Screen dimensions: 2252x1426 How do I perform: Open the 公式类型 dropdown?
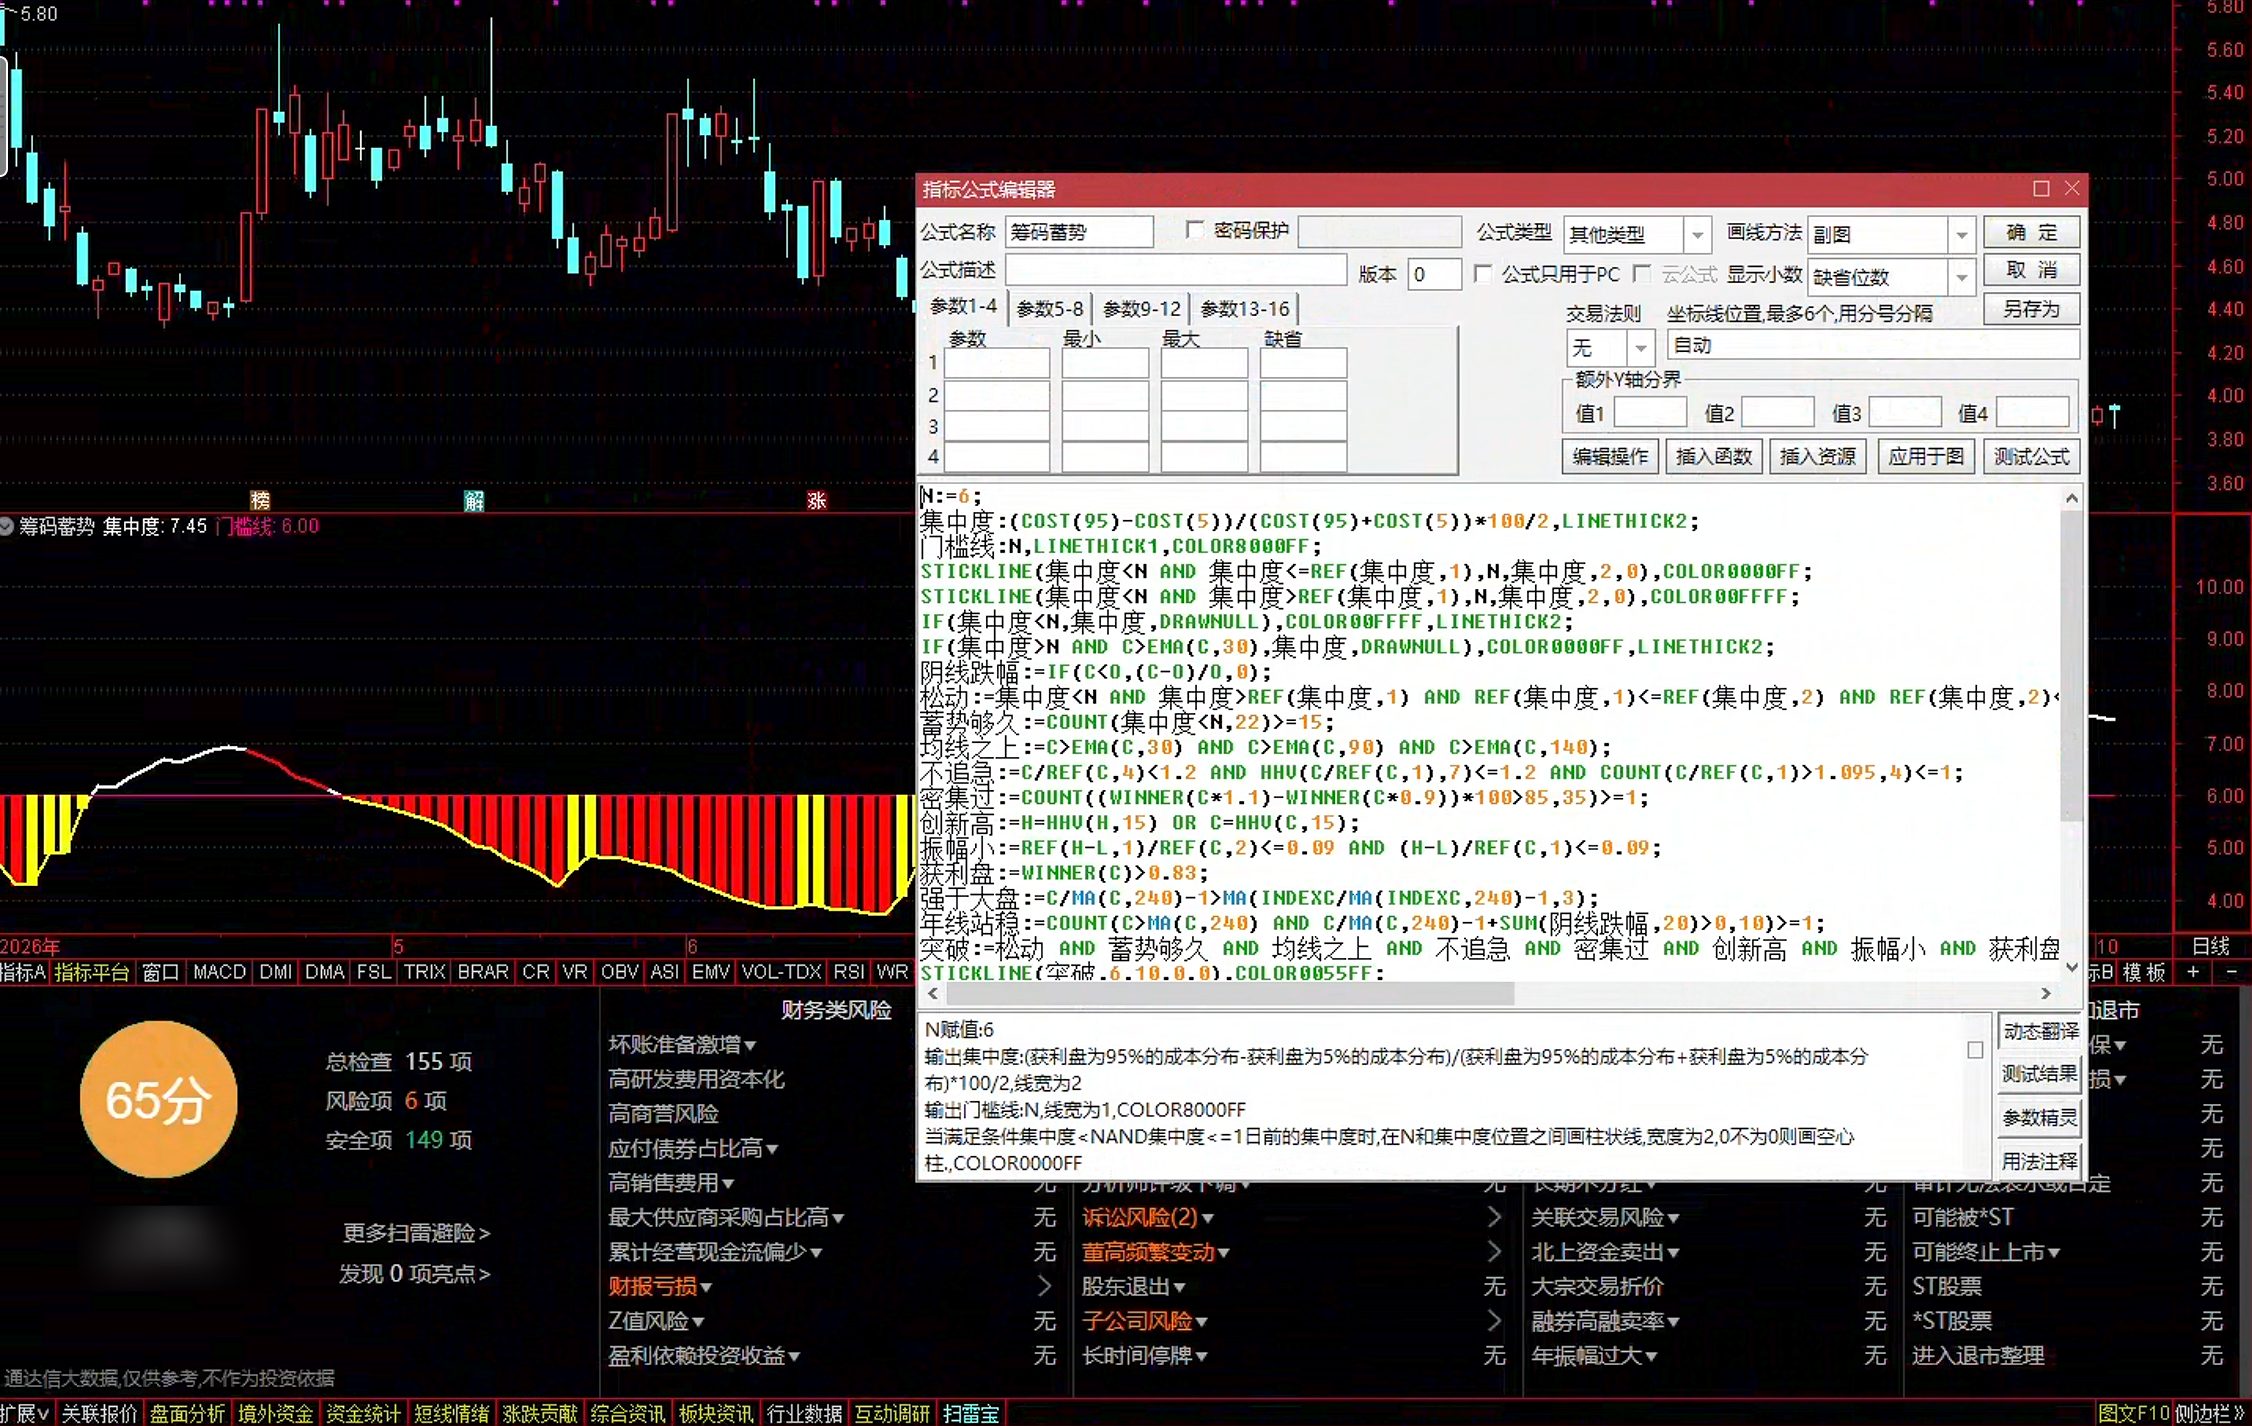1696,235
